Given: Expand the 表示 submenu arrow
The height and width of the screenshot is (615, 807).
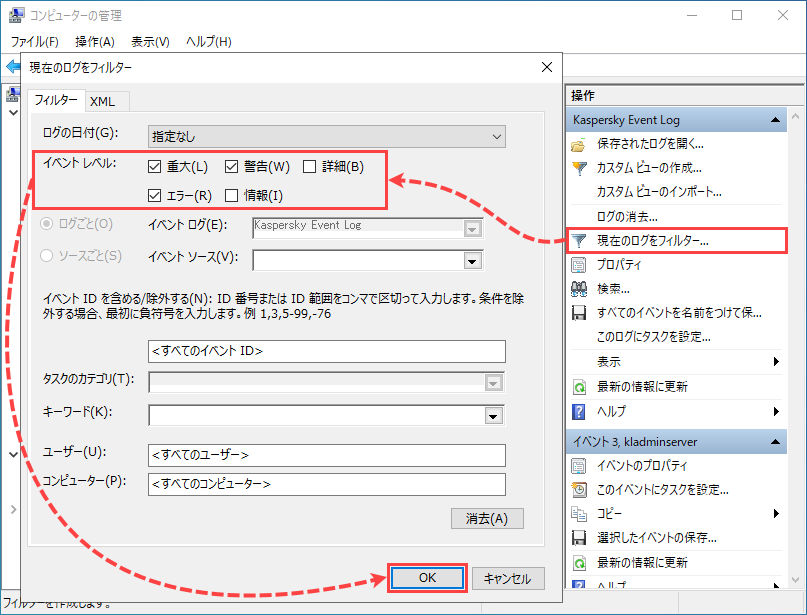Looking at the screenshot, I should (x=776, y=362).
